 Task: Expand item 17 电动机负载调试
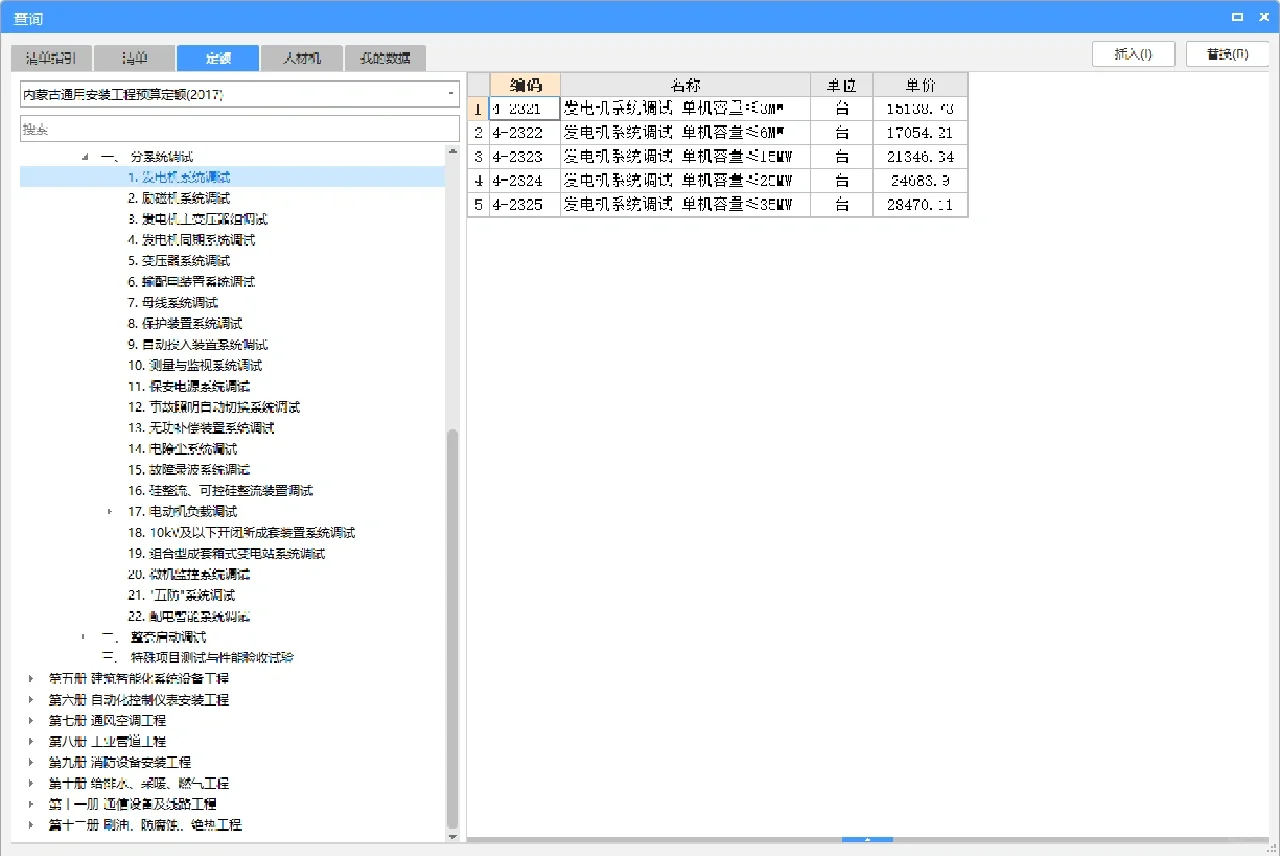point(110,511)
